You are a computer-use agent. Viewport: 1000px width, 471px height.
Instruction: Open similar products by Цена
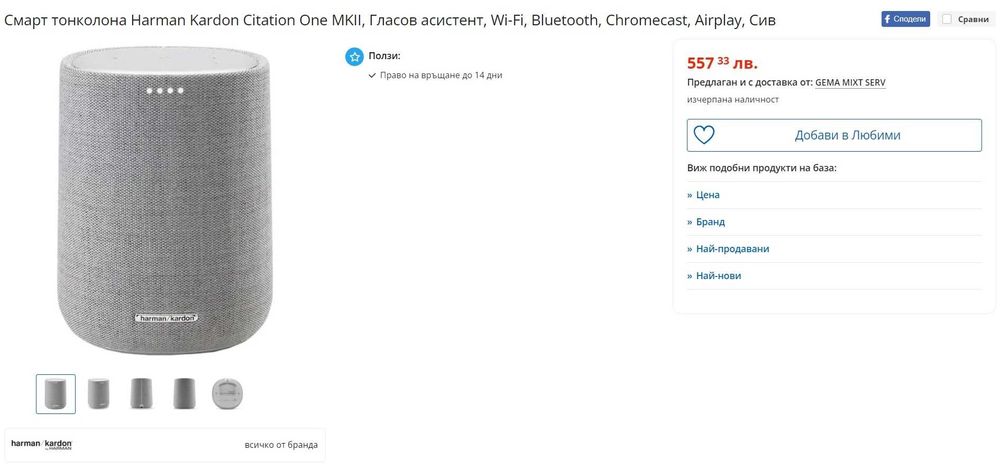tap(707, 195)
